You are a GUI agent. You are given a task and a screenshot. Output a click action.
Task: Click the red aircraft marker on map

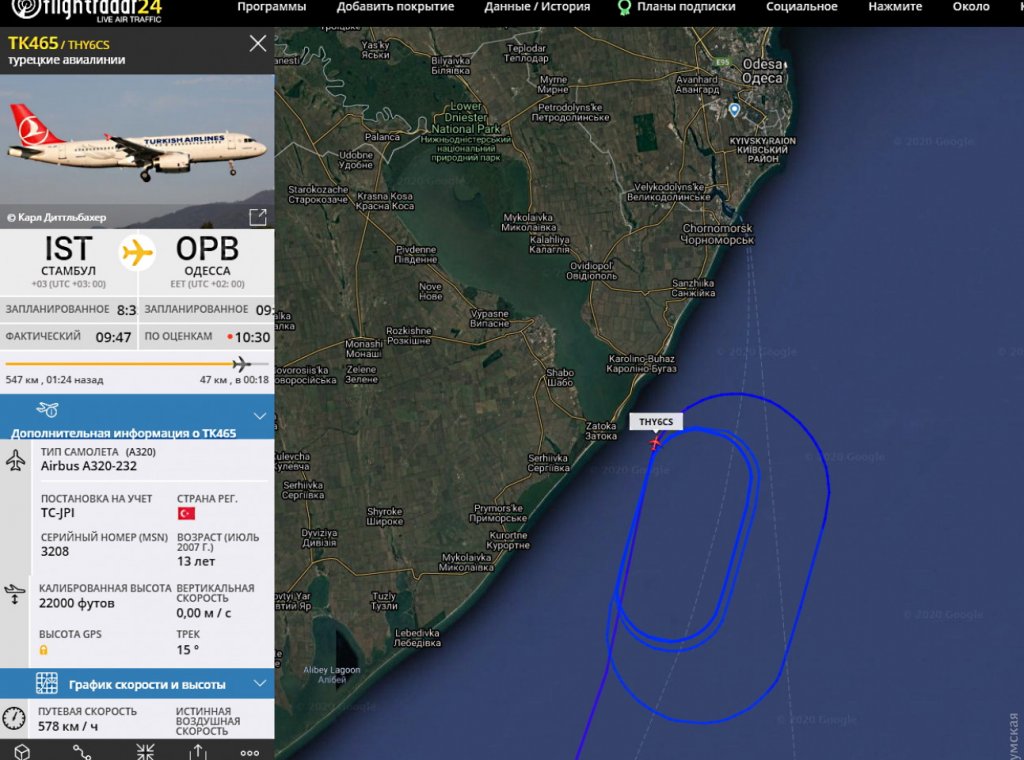tap(655, 443)
